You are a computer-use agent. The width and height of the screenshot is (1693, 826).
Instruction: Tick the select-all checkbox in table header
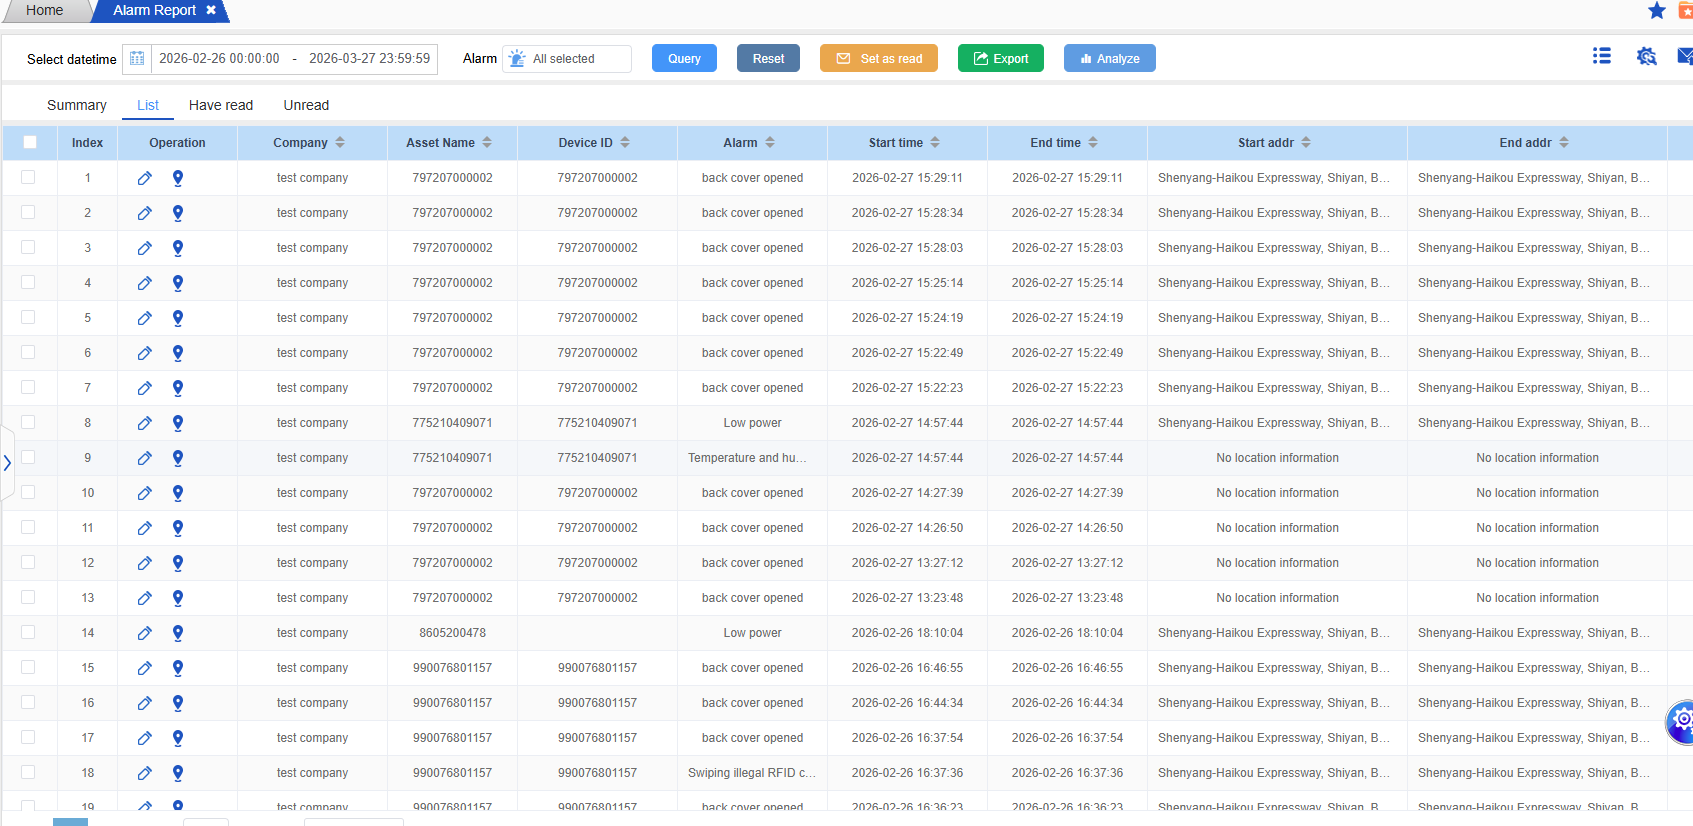(x=30, y=143)
